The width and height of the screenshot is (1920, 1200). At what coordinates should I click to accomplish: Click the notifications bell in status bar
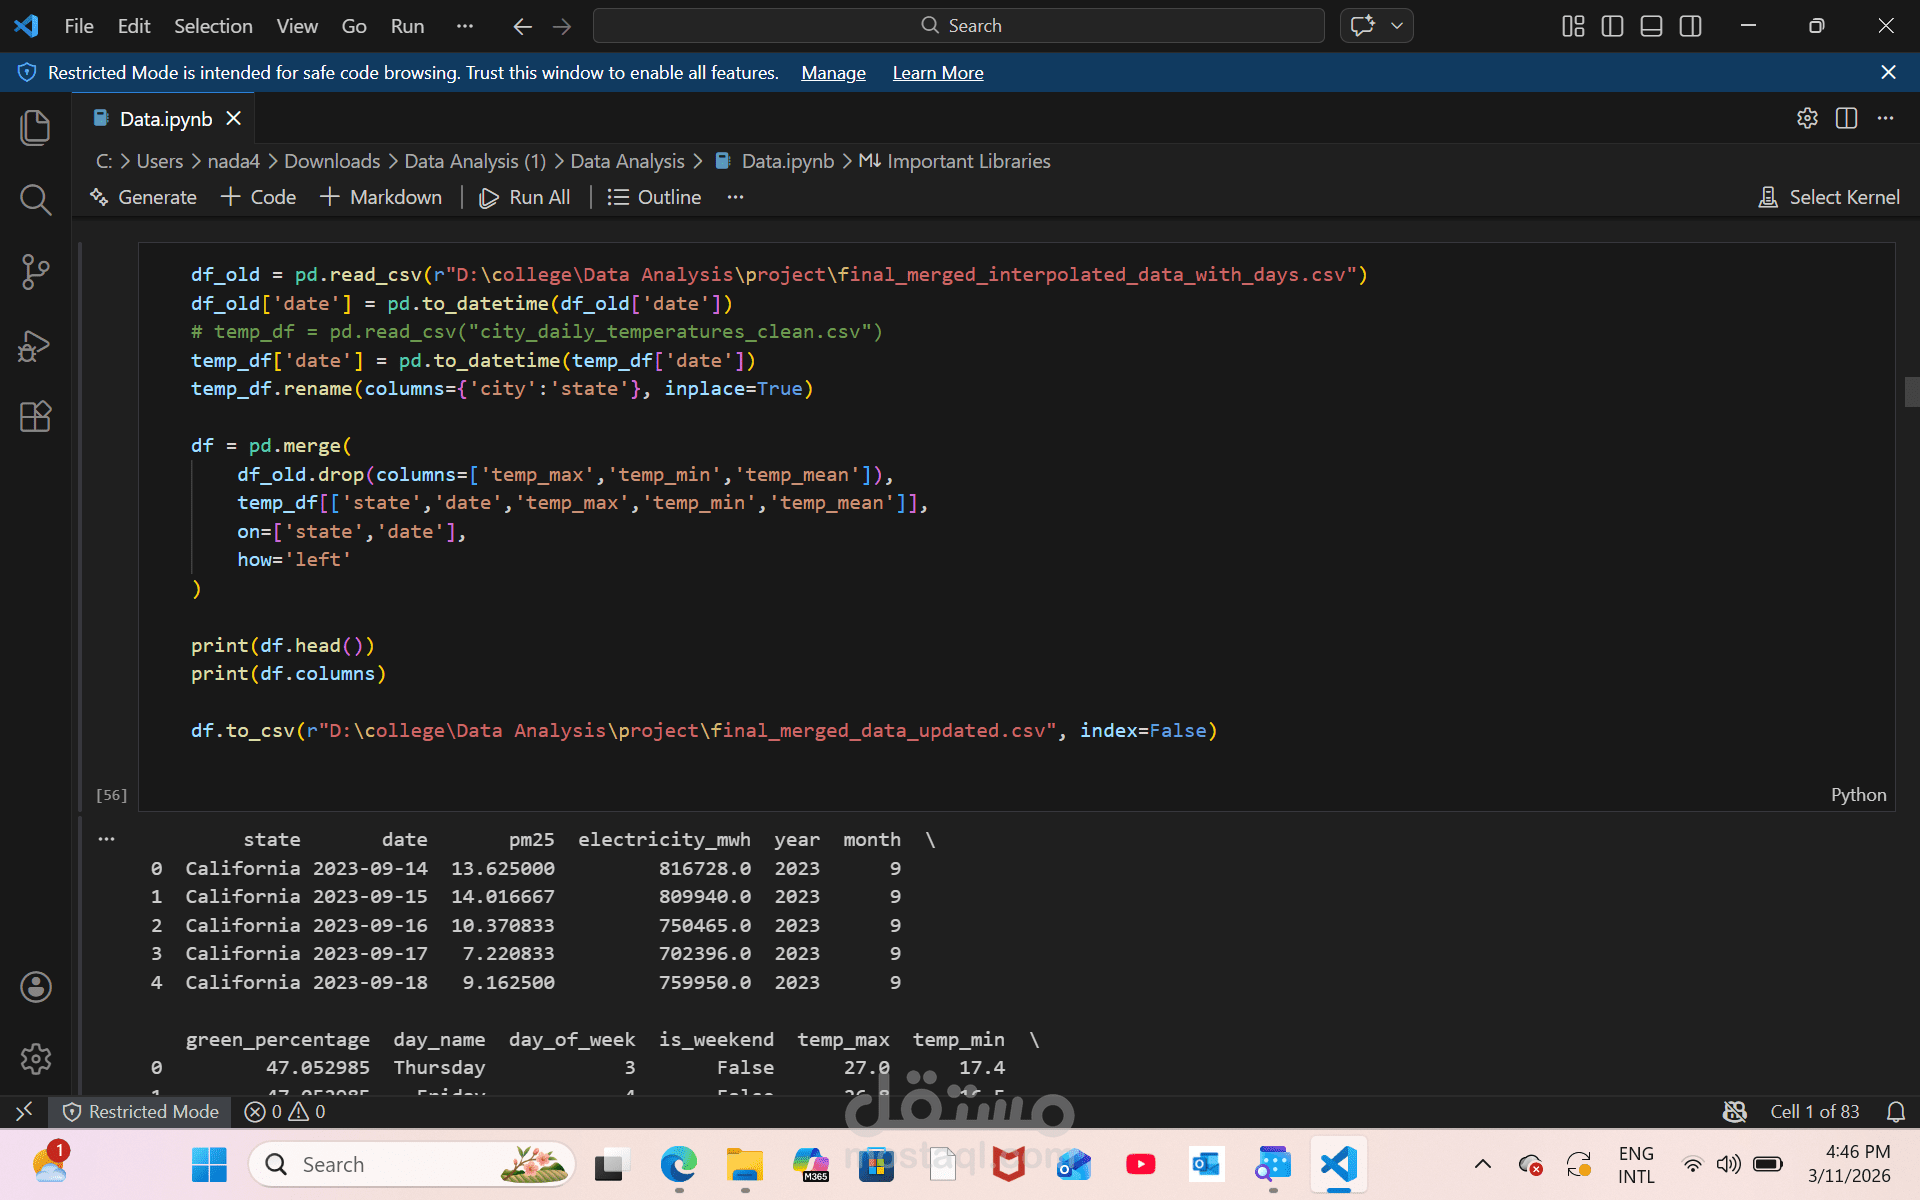tap(1895, 1112)
